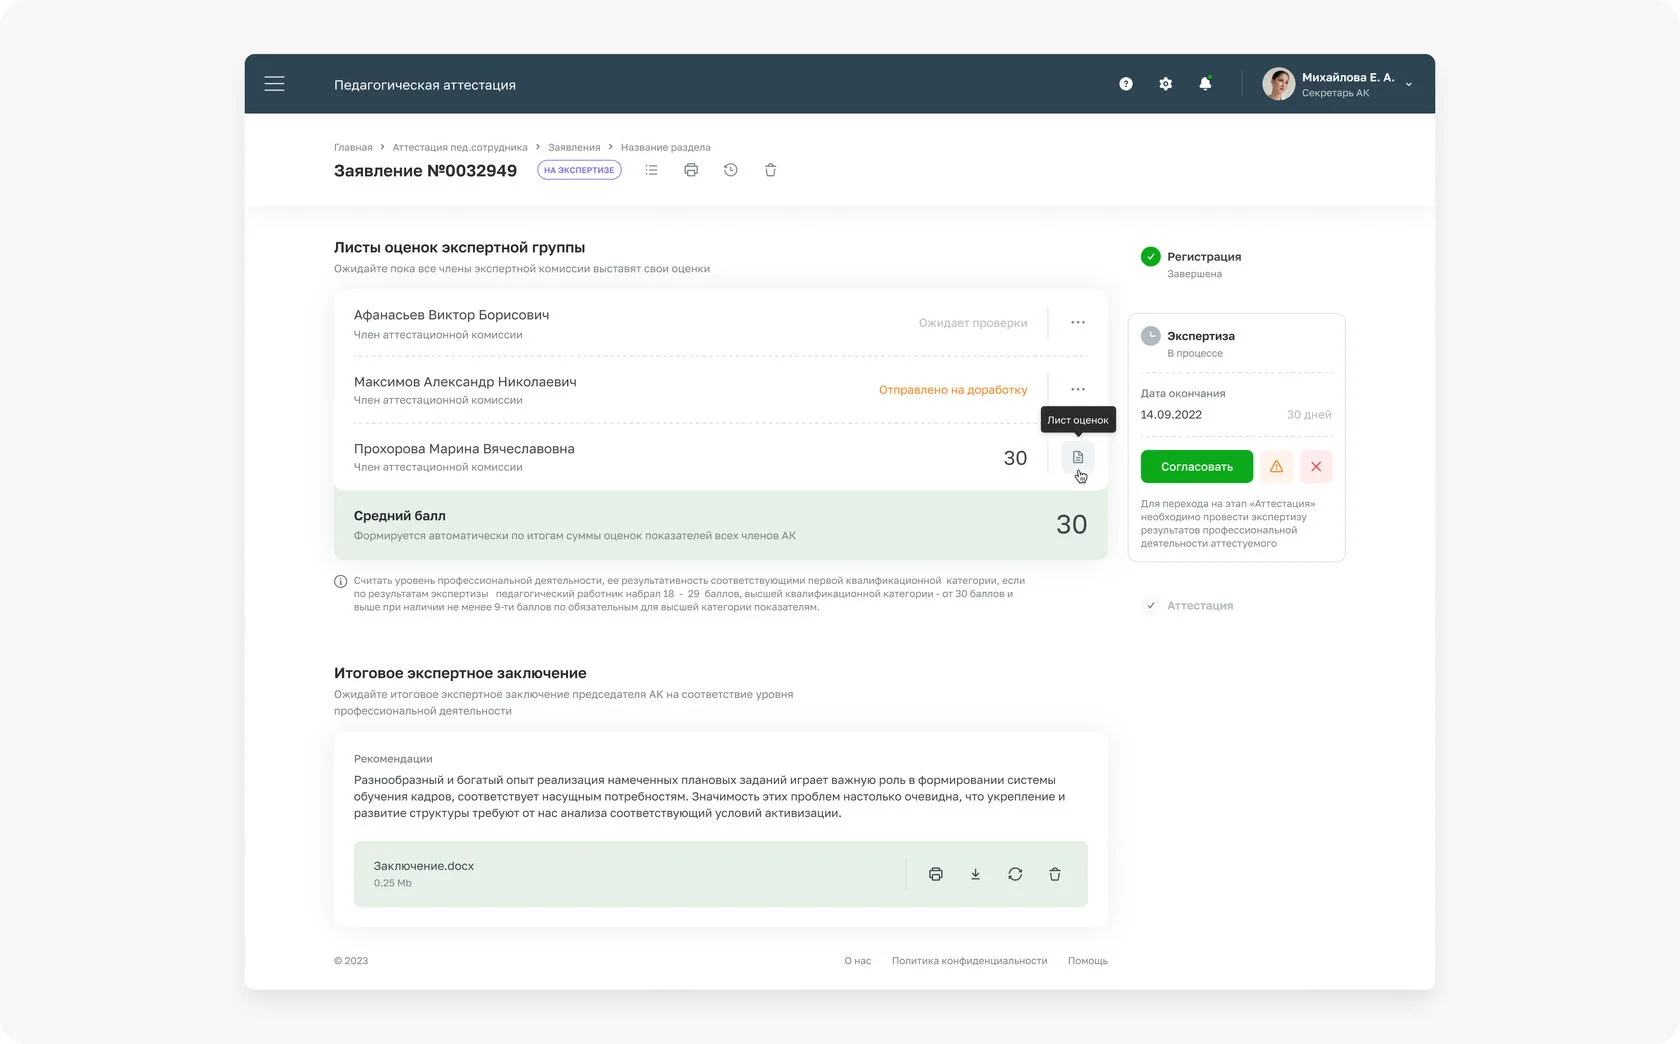Click the orange warning return button
1680x1044 pixels.
[x=1276, y=467]
